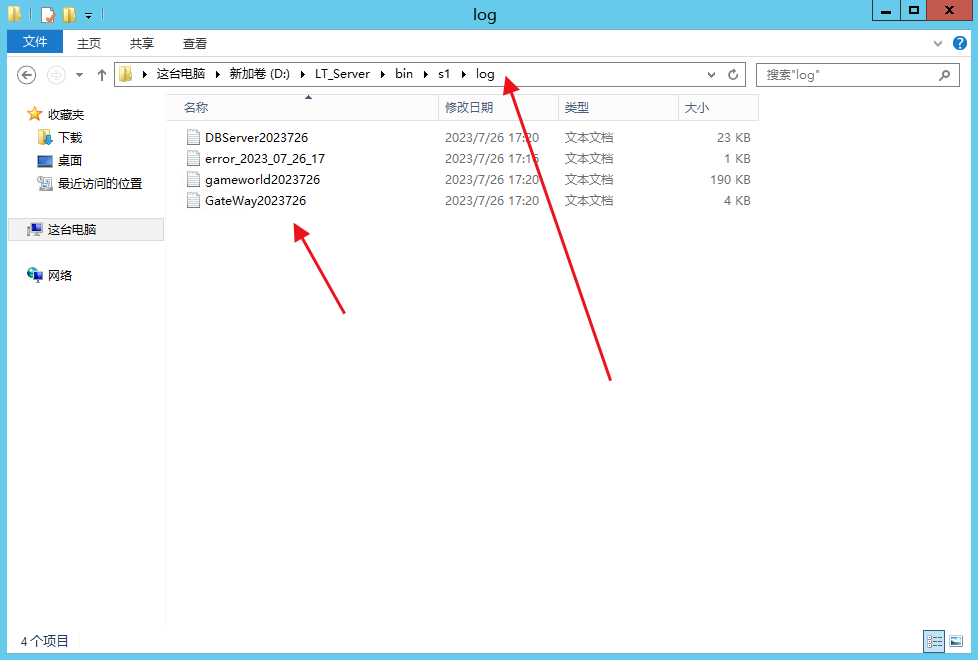
Task: Switch to the 查看 ribbon tab
Action: [195, 43]
